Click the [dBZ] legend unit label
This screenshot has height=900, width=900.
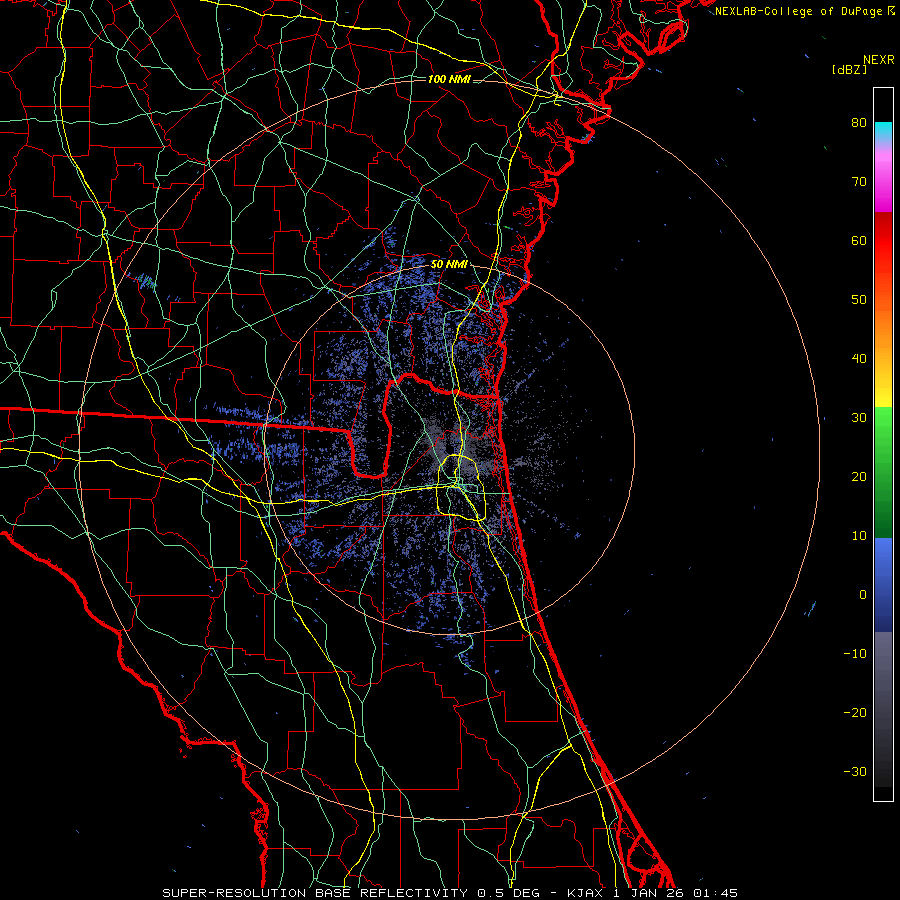coord(849,69)
